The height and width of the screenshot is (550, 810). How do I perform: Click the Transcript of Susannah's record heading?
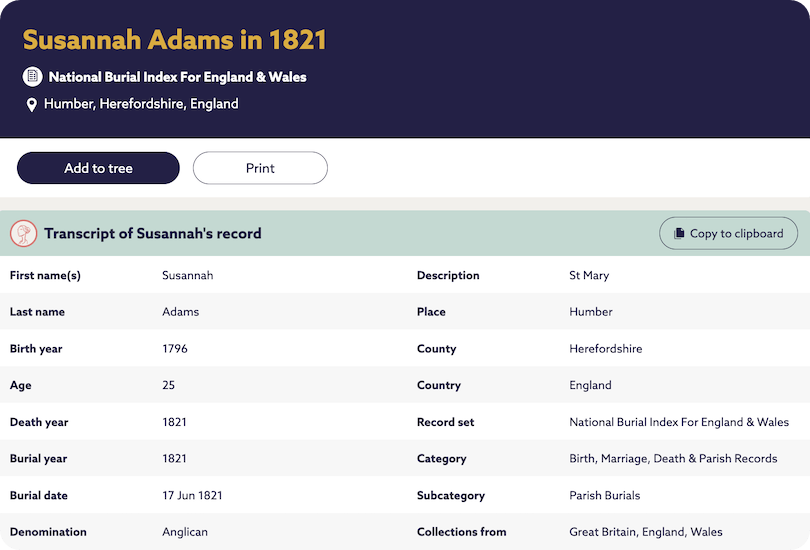[x=153, y=234]
